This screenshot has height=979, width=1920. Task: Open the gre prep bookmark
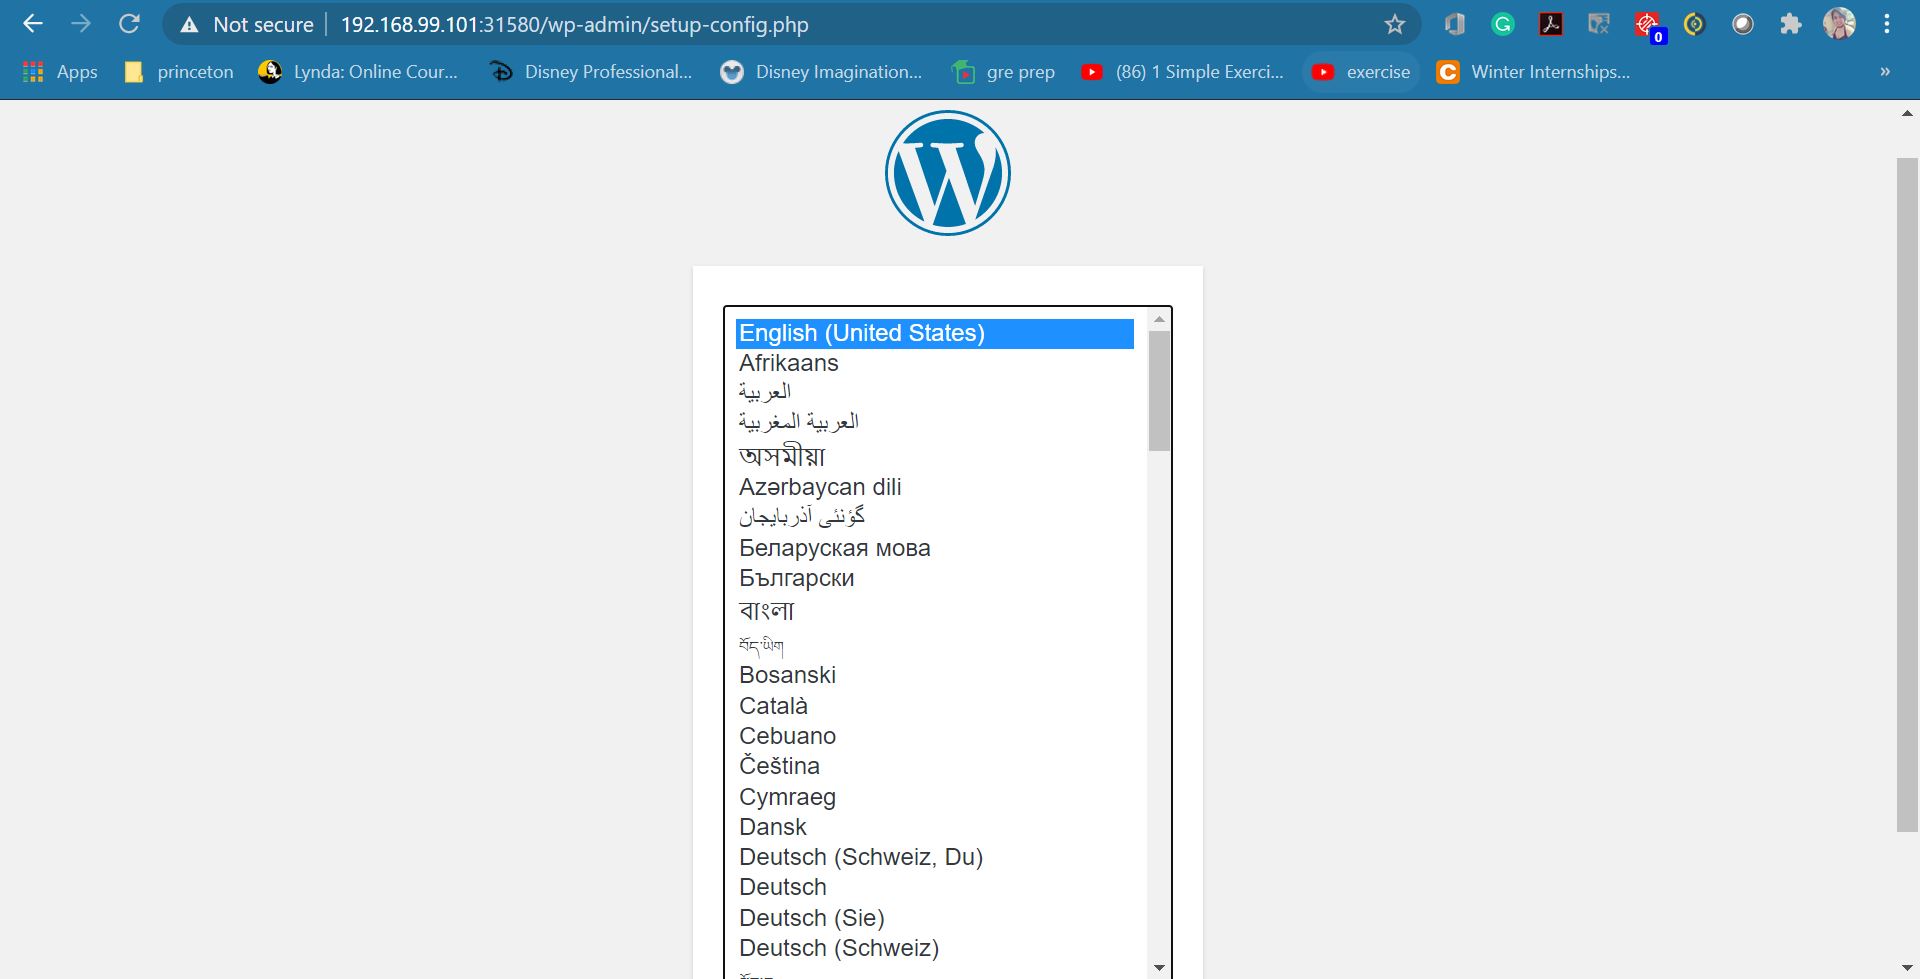1004,72
